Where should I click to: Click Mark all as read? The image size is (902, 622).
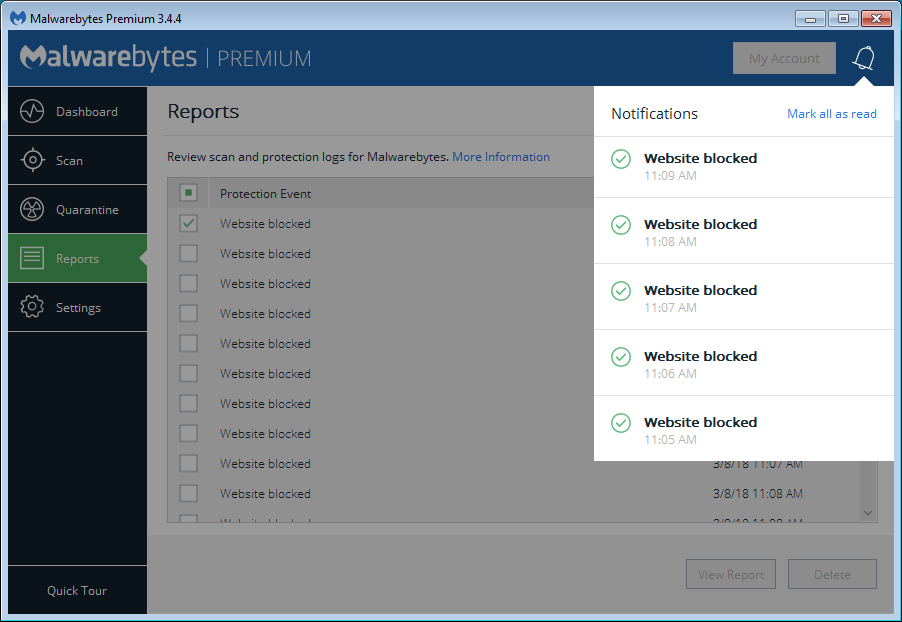pos(832,114)
